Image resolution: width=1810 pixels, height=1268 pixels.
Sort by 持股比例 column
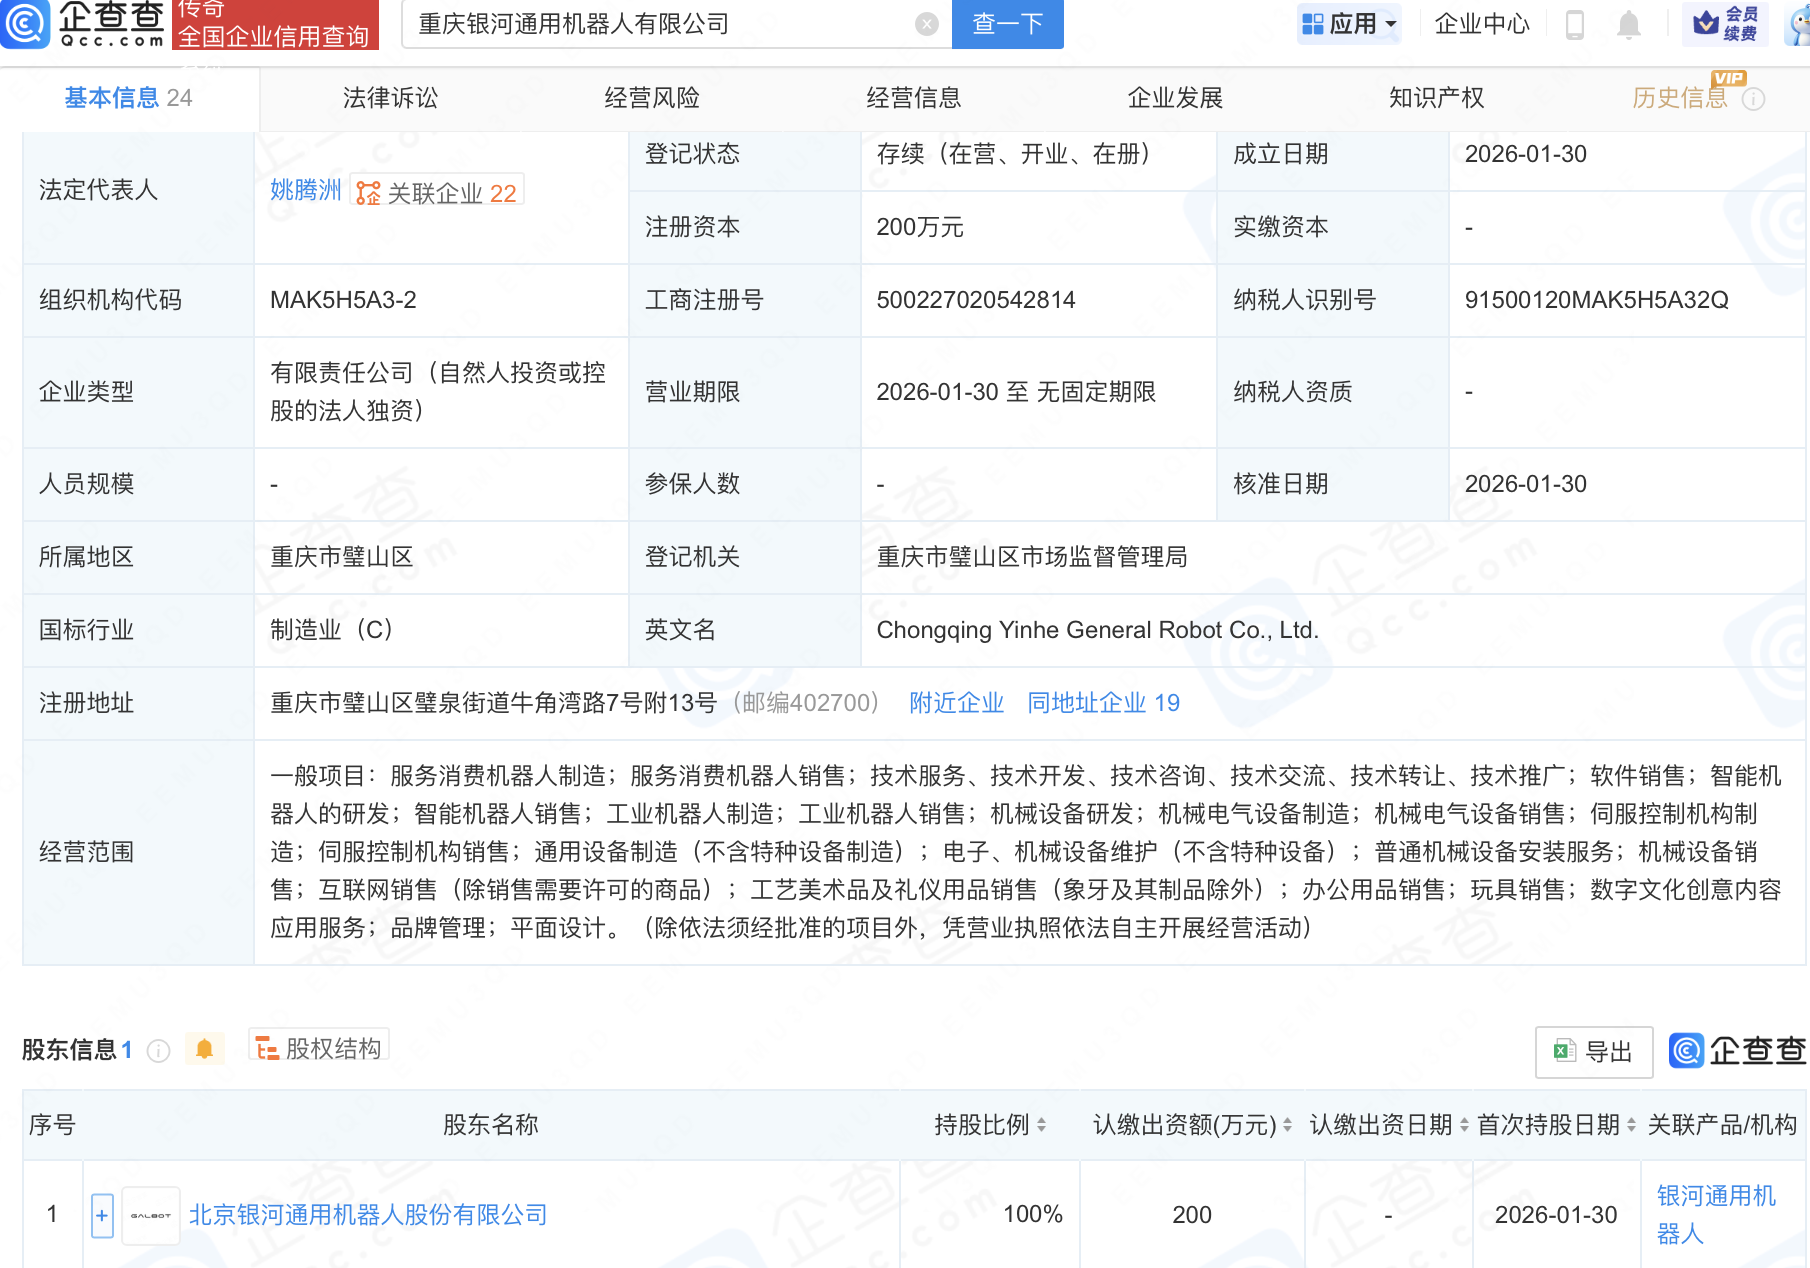point(1041,1125)
